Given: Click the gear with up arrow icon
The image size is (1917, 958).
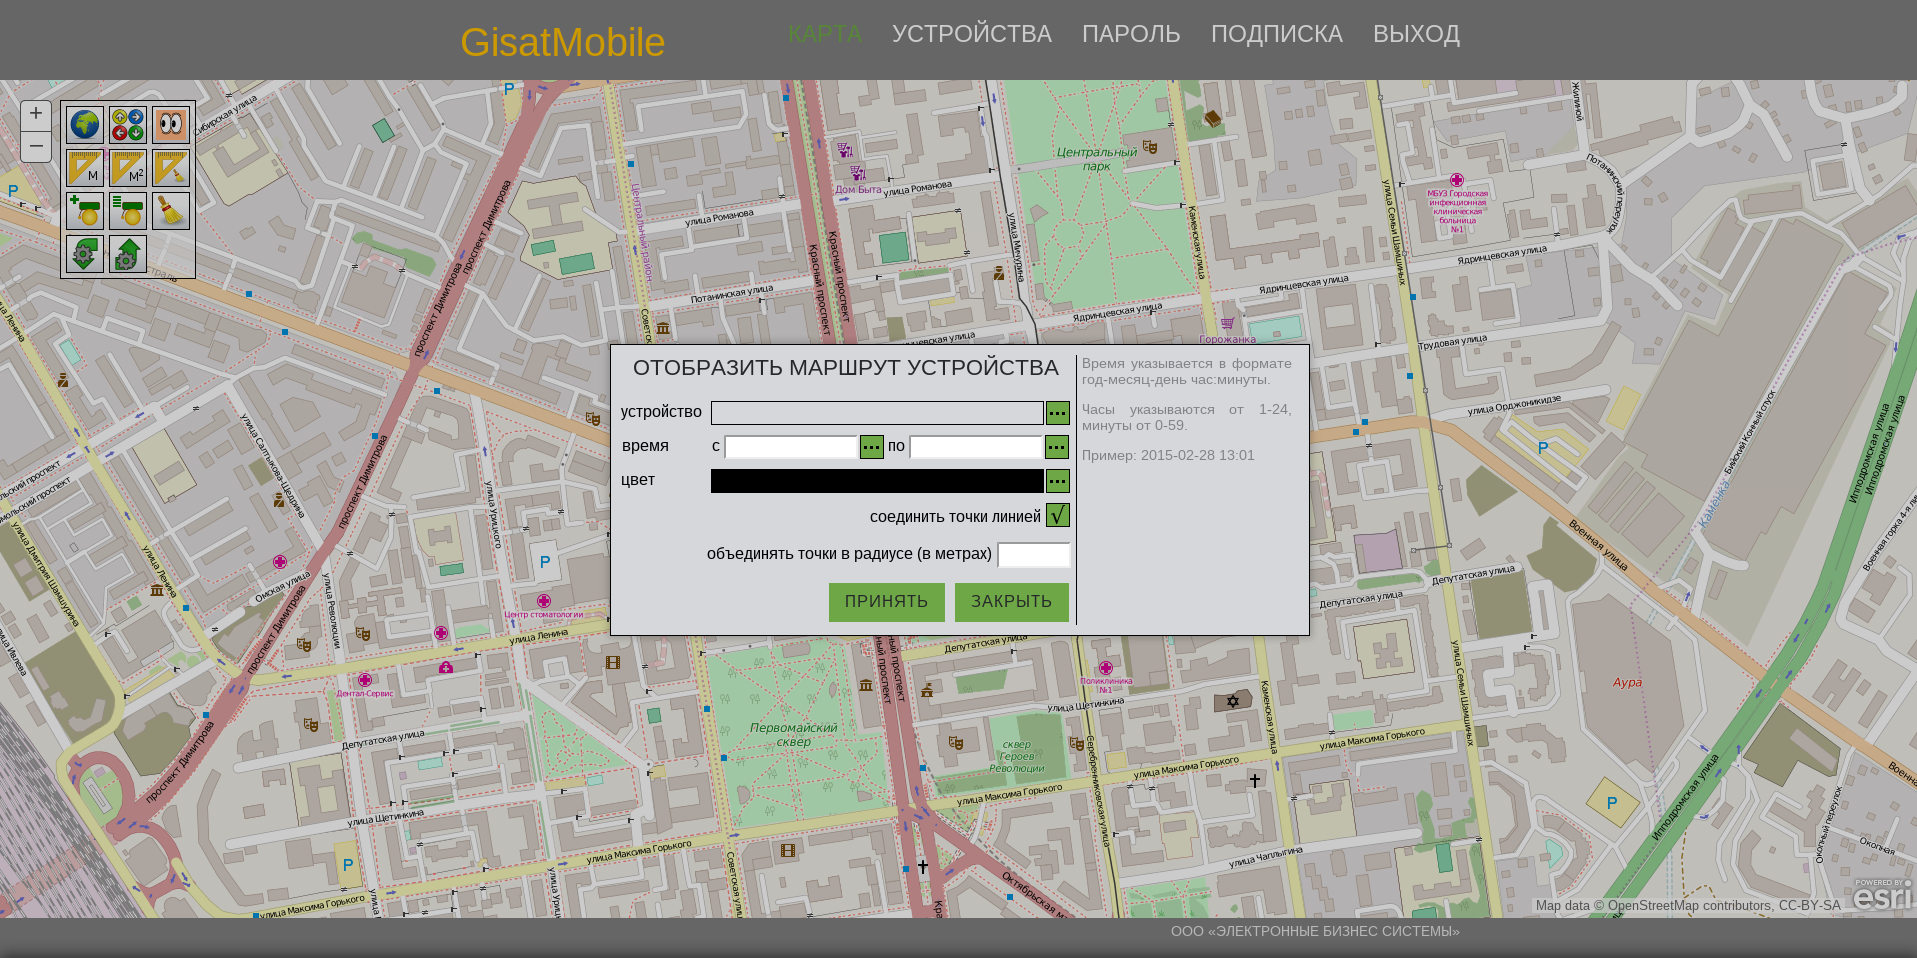Looking at the screenshot, I should coord(128,254).
